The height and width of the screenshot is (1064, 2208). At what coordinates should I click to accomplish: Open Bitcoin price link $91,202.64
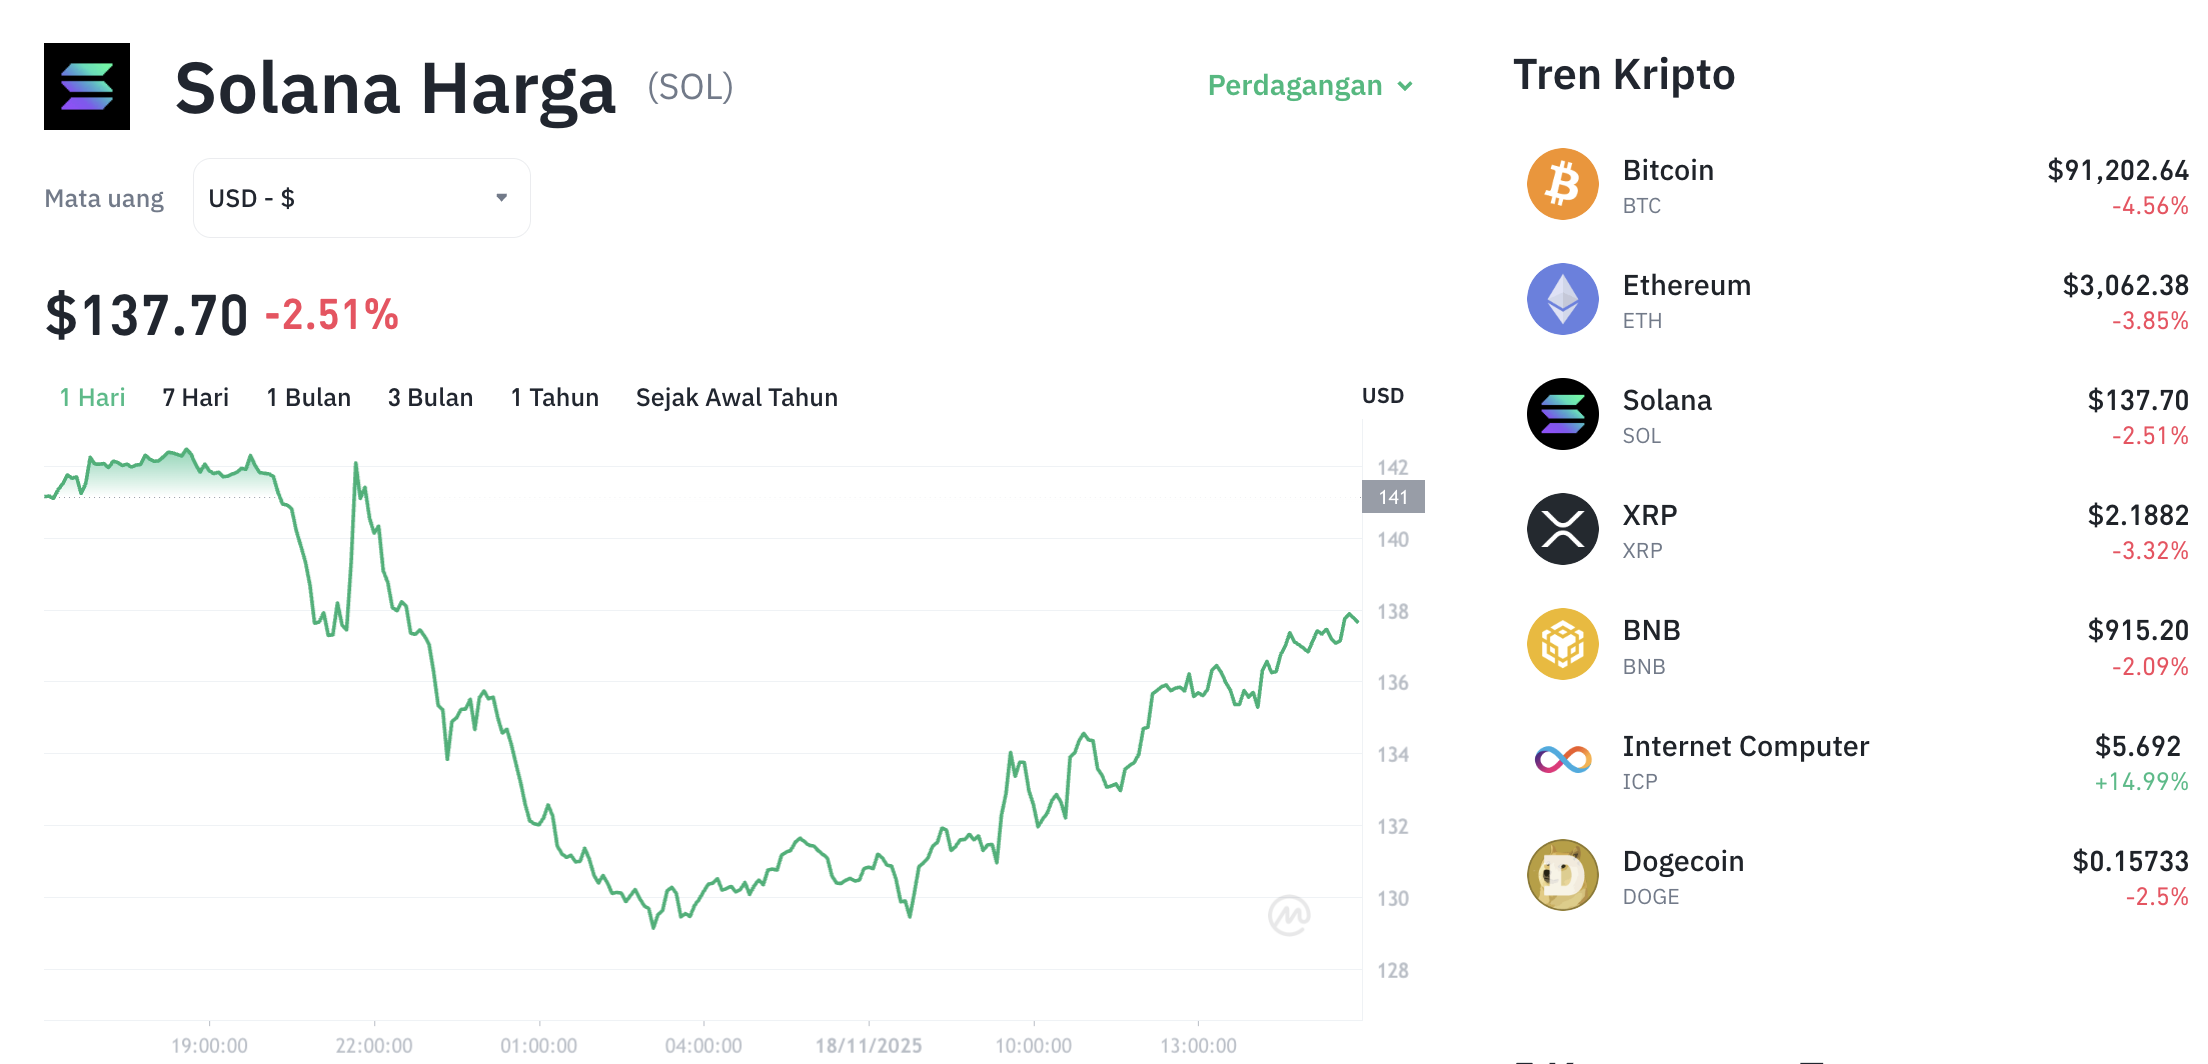(x=2117, y=171)
